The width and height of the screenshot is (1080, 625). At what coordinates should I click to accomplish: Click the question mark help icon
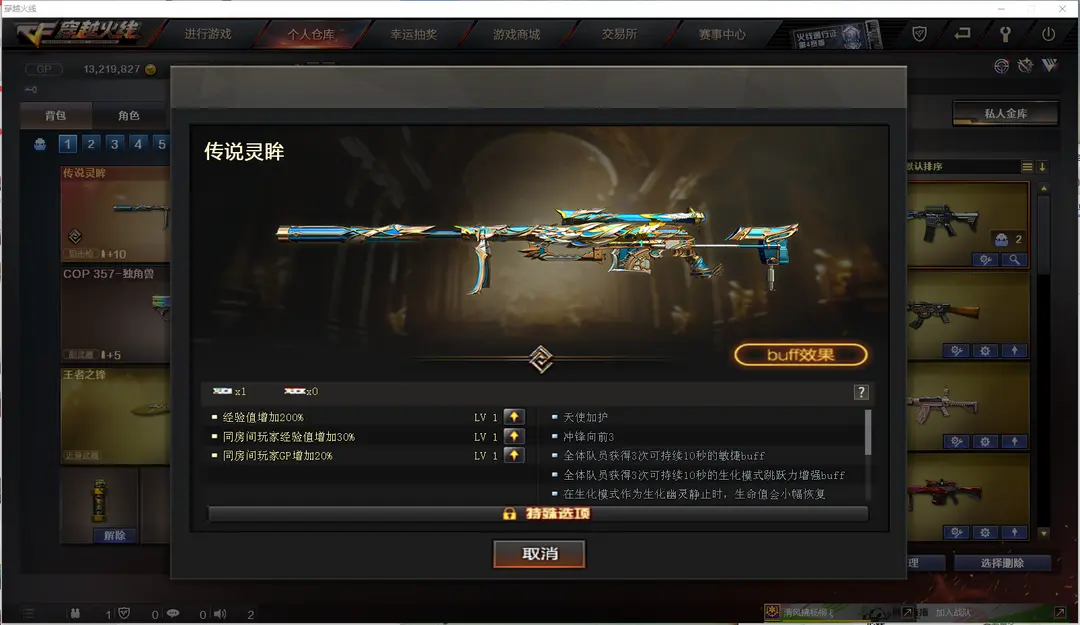[x=861, y=392]
